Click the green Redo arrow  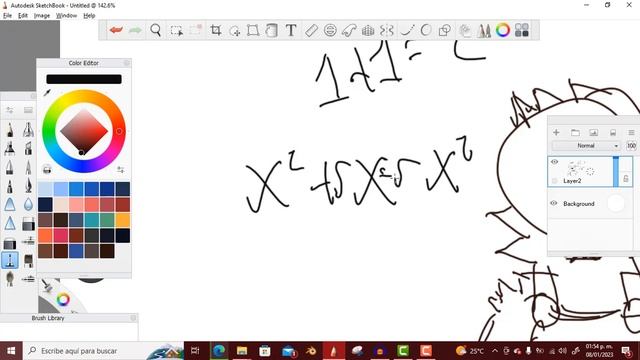click(x=136, y=30)
